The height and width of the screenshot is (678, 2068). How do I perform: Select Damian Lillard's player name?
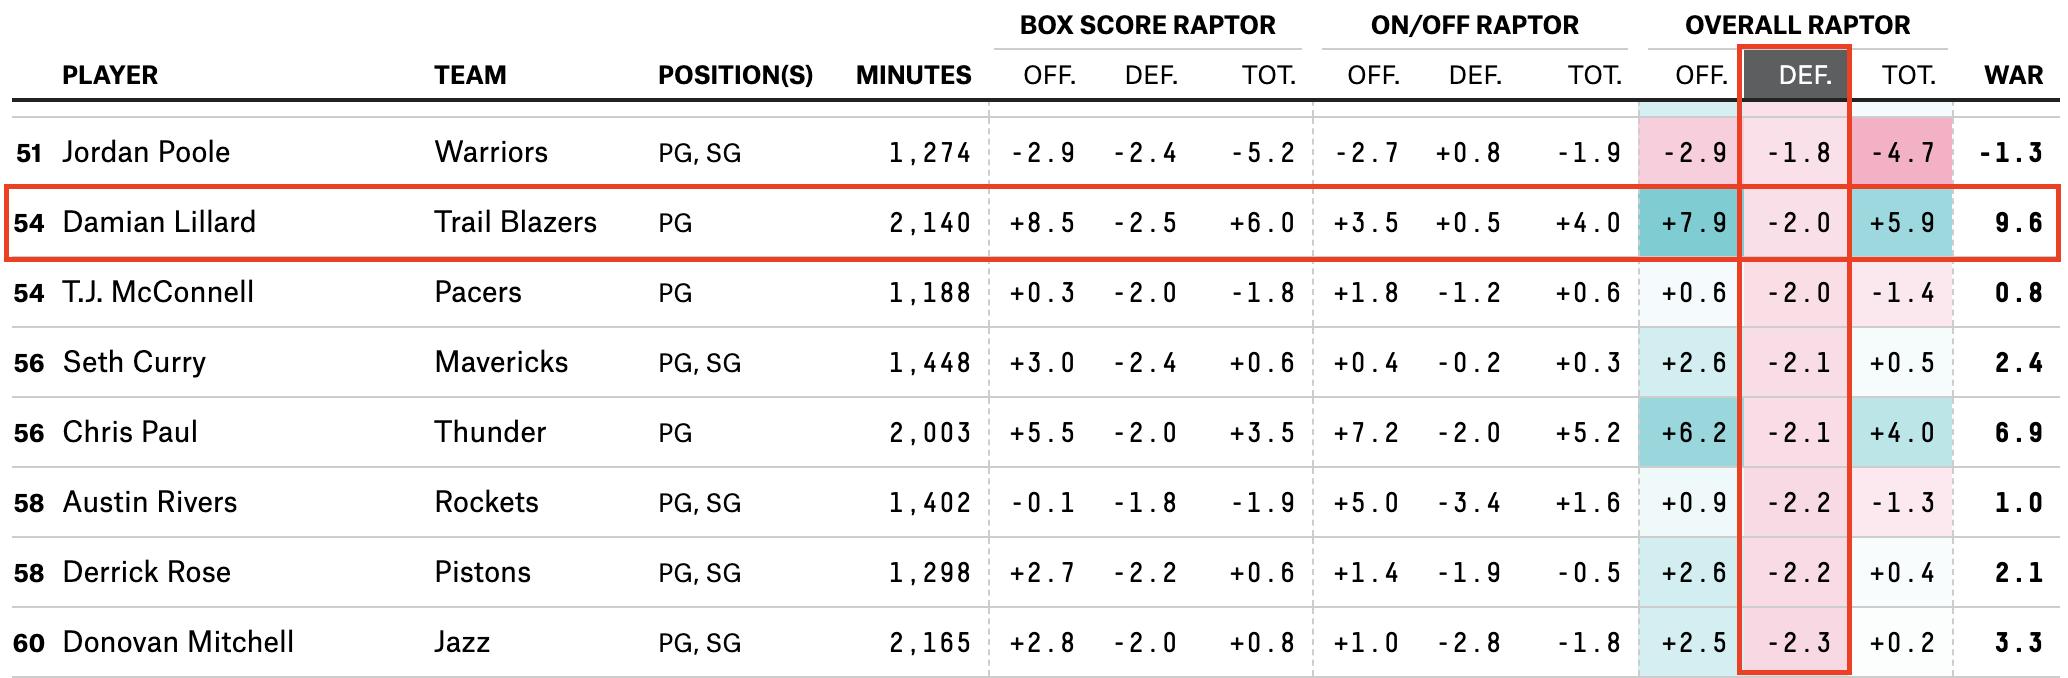click(x=159, y=221)
